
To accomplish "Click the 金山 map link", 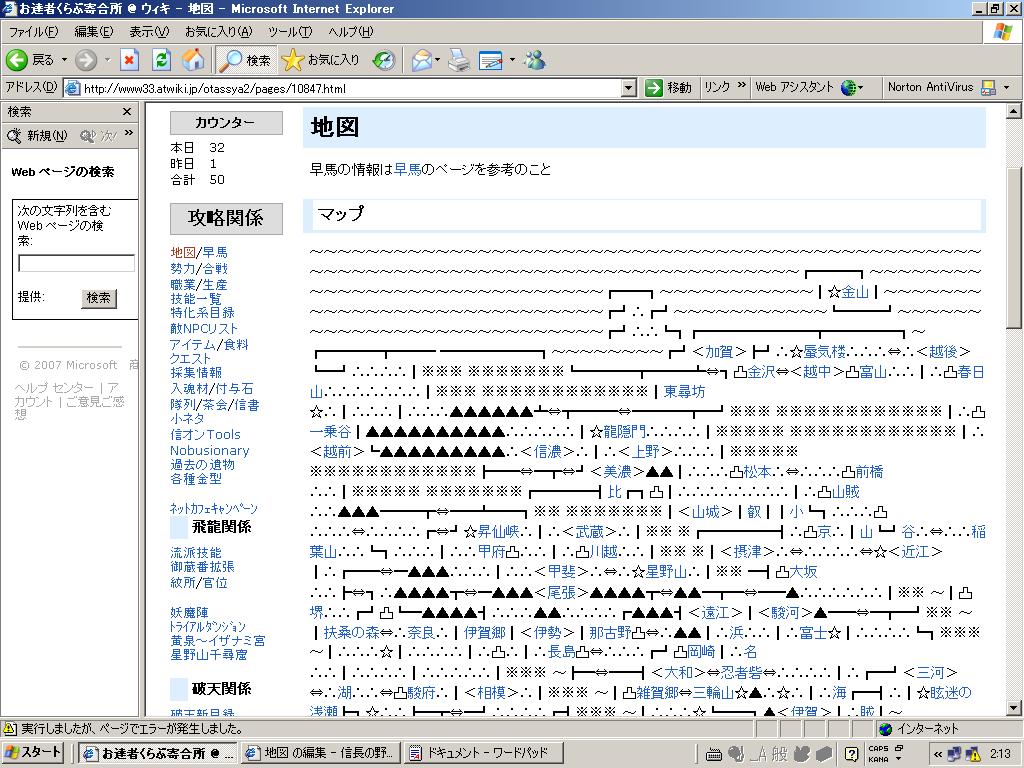I will click(x=855, y=292).
